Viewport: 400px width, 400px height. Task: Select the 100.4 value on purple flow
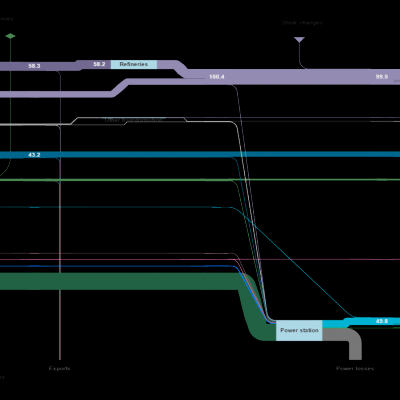(x=217, y=77)
